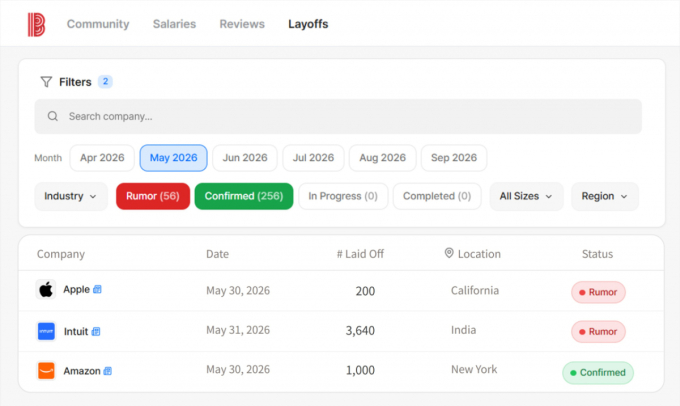This screenshot has height=406, width=680.
Task: Deselect the May 2026 month chip
Action: click(173, 158)
